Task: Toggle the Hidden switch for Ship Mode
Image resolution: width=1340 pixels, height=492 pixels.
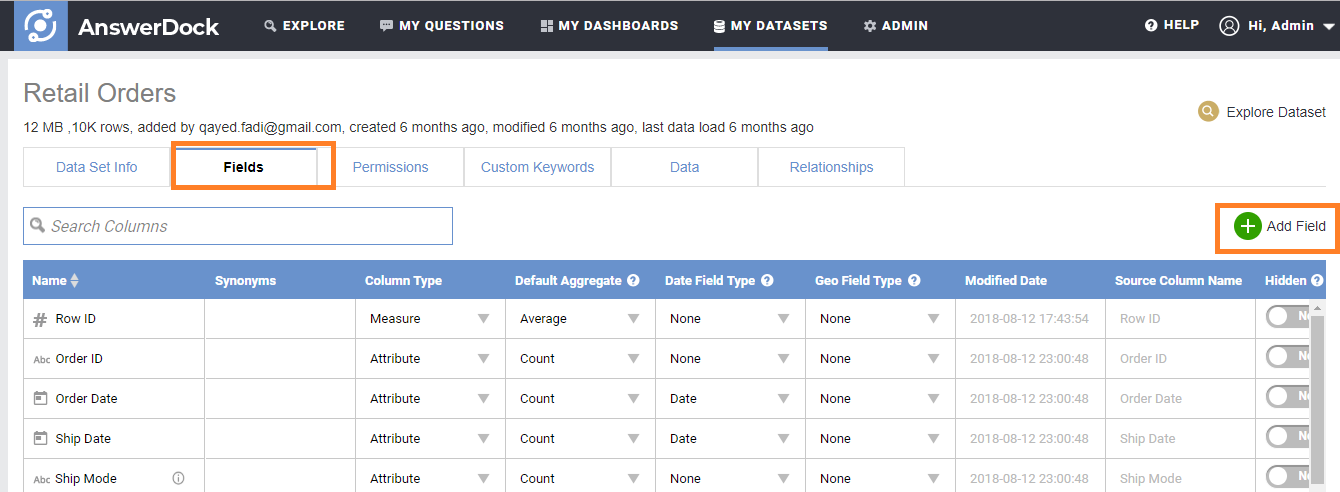Action: [1288, 477]
